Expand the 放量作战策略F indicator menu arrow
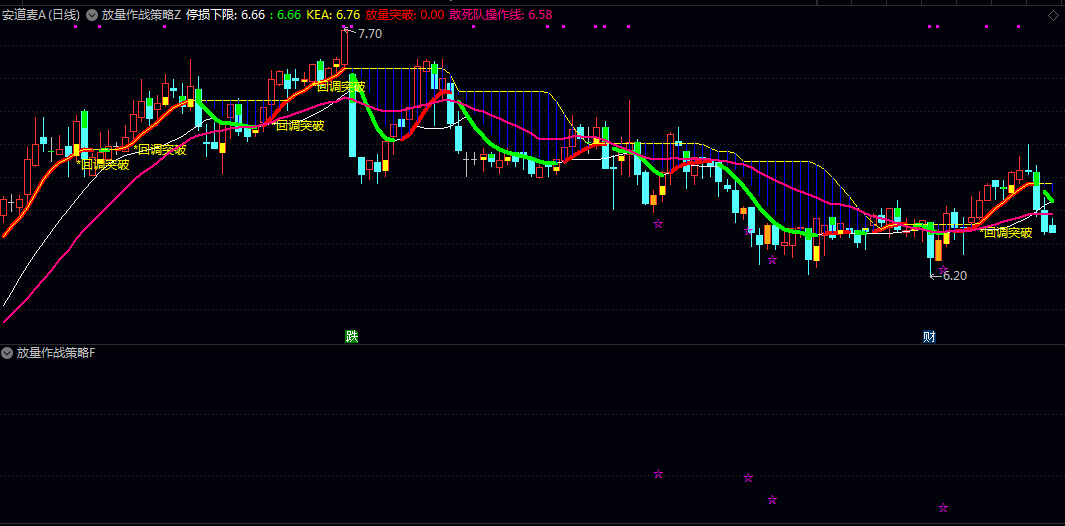Viewport: 1065px width, 526px height. click(x=7, y=353)
